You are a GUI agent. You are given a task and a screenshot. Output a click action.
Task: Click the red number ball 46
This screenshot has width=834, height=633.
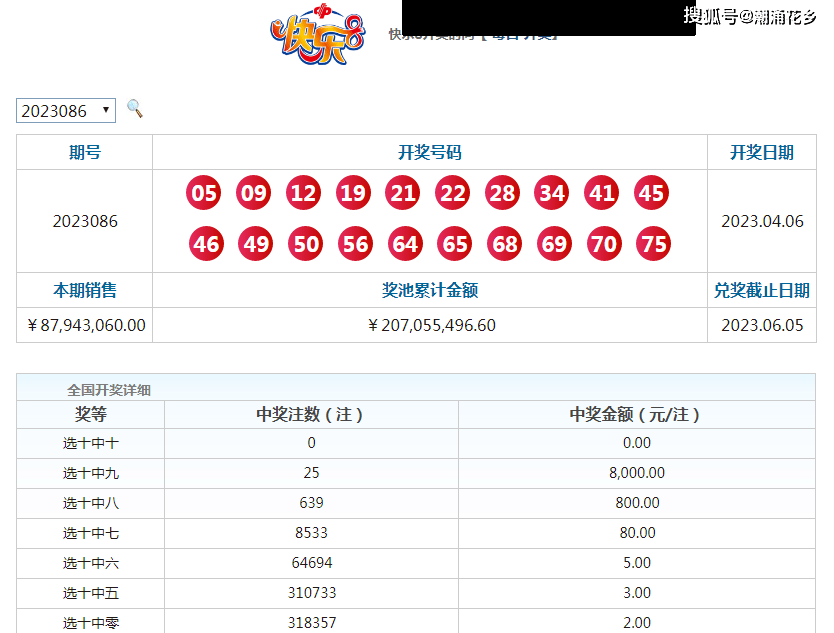[206, 244]
